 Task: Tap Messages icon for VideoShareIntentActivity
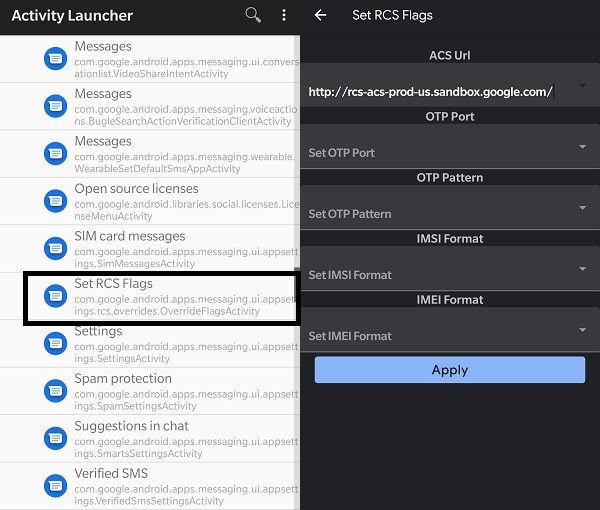pos(55,59)
